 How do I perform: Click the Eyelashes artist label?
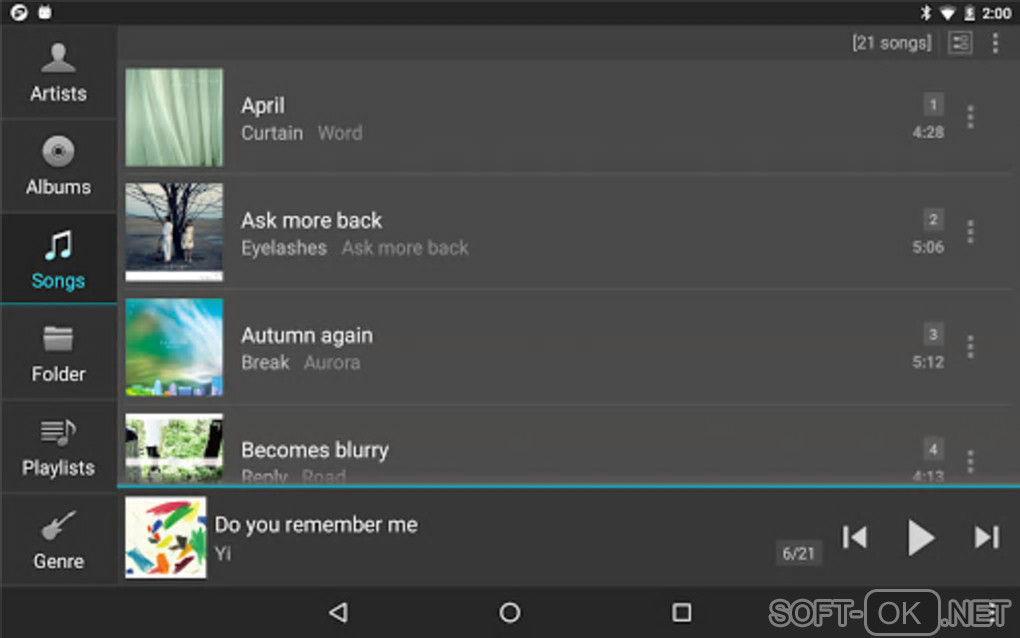(284, 248)
